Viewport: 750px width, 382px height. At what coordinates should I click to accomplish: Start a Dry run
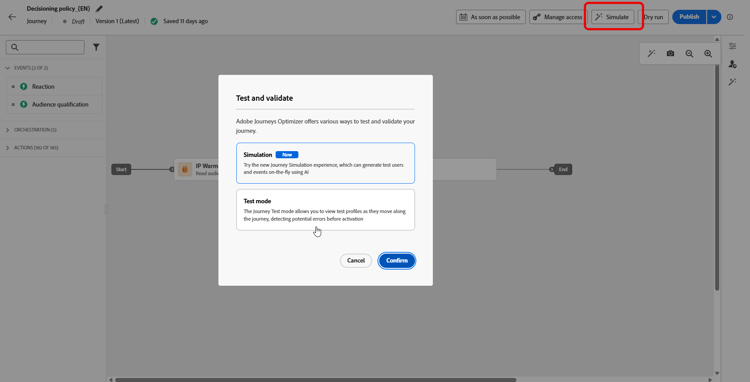(x=653, y=17)
